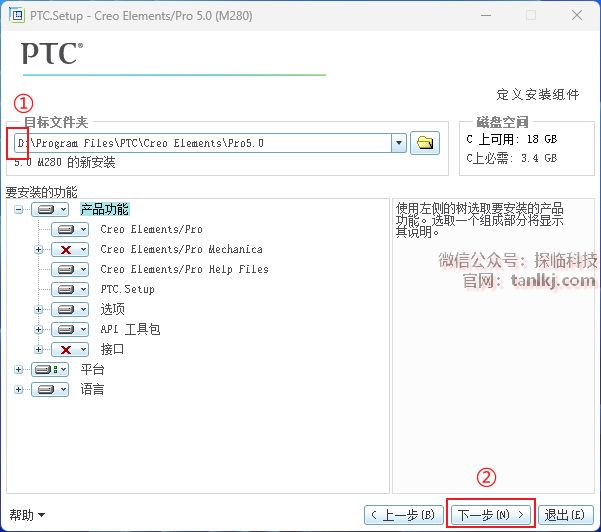Image resolution: width=601 pixels, height=532 pixels.
Task: Select the 语言 tree label
Action: click(x=92, y=389)
